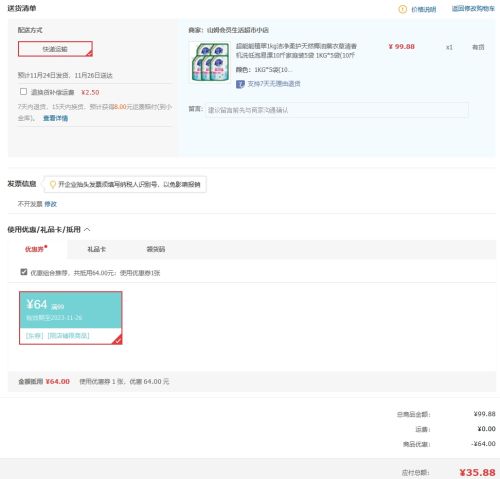Collapse the coupon/gift card/deduction section
The height and width of the screenshot is (479, 500).
tap(87, 229)
